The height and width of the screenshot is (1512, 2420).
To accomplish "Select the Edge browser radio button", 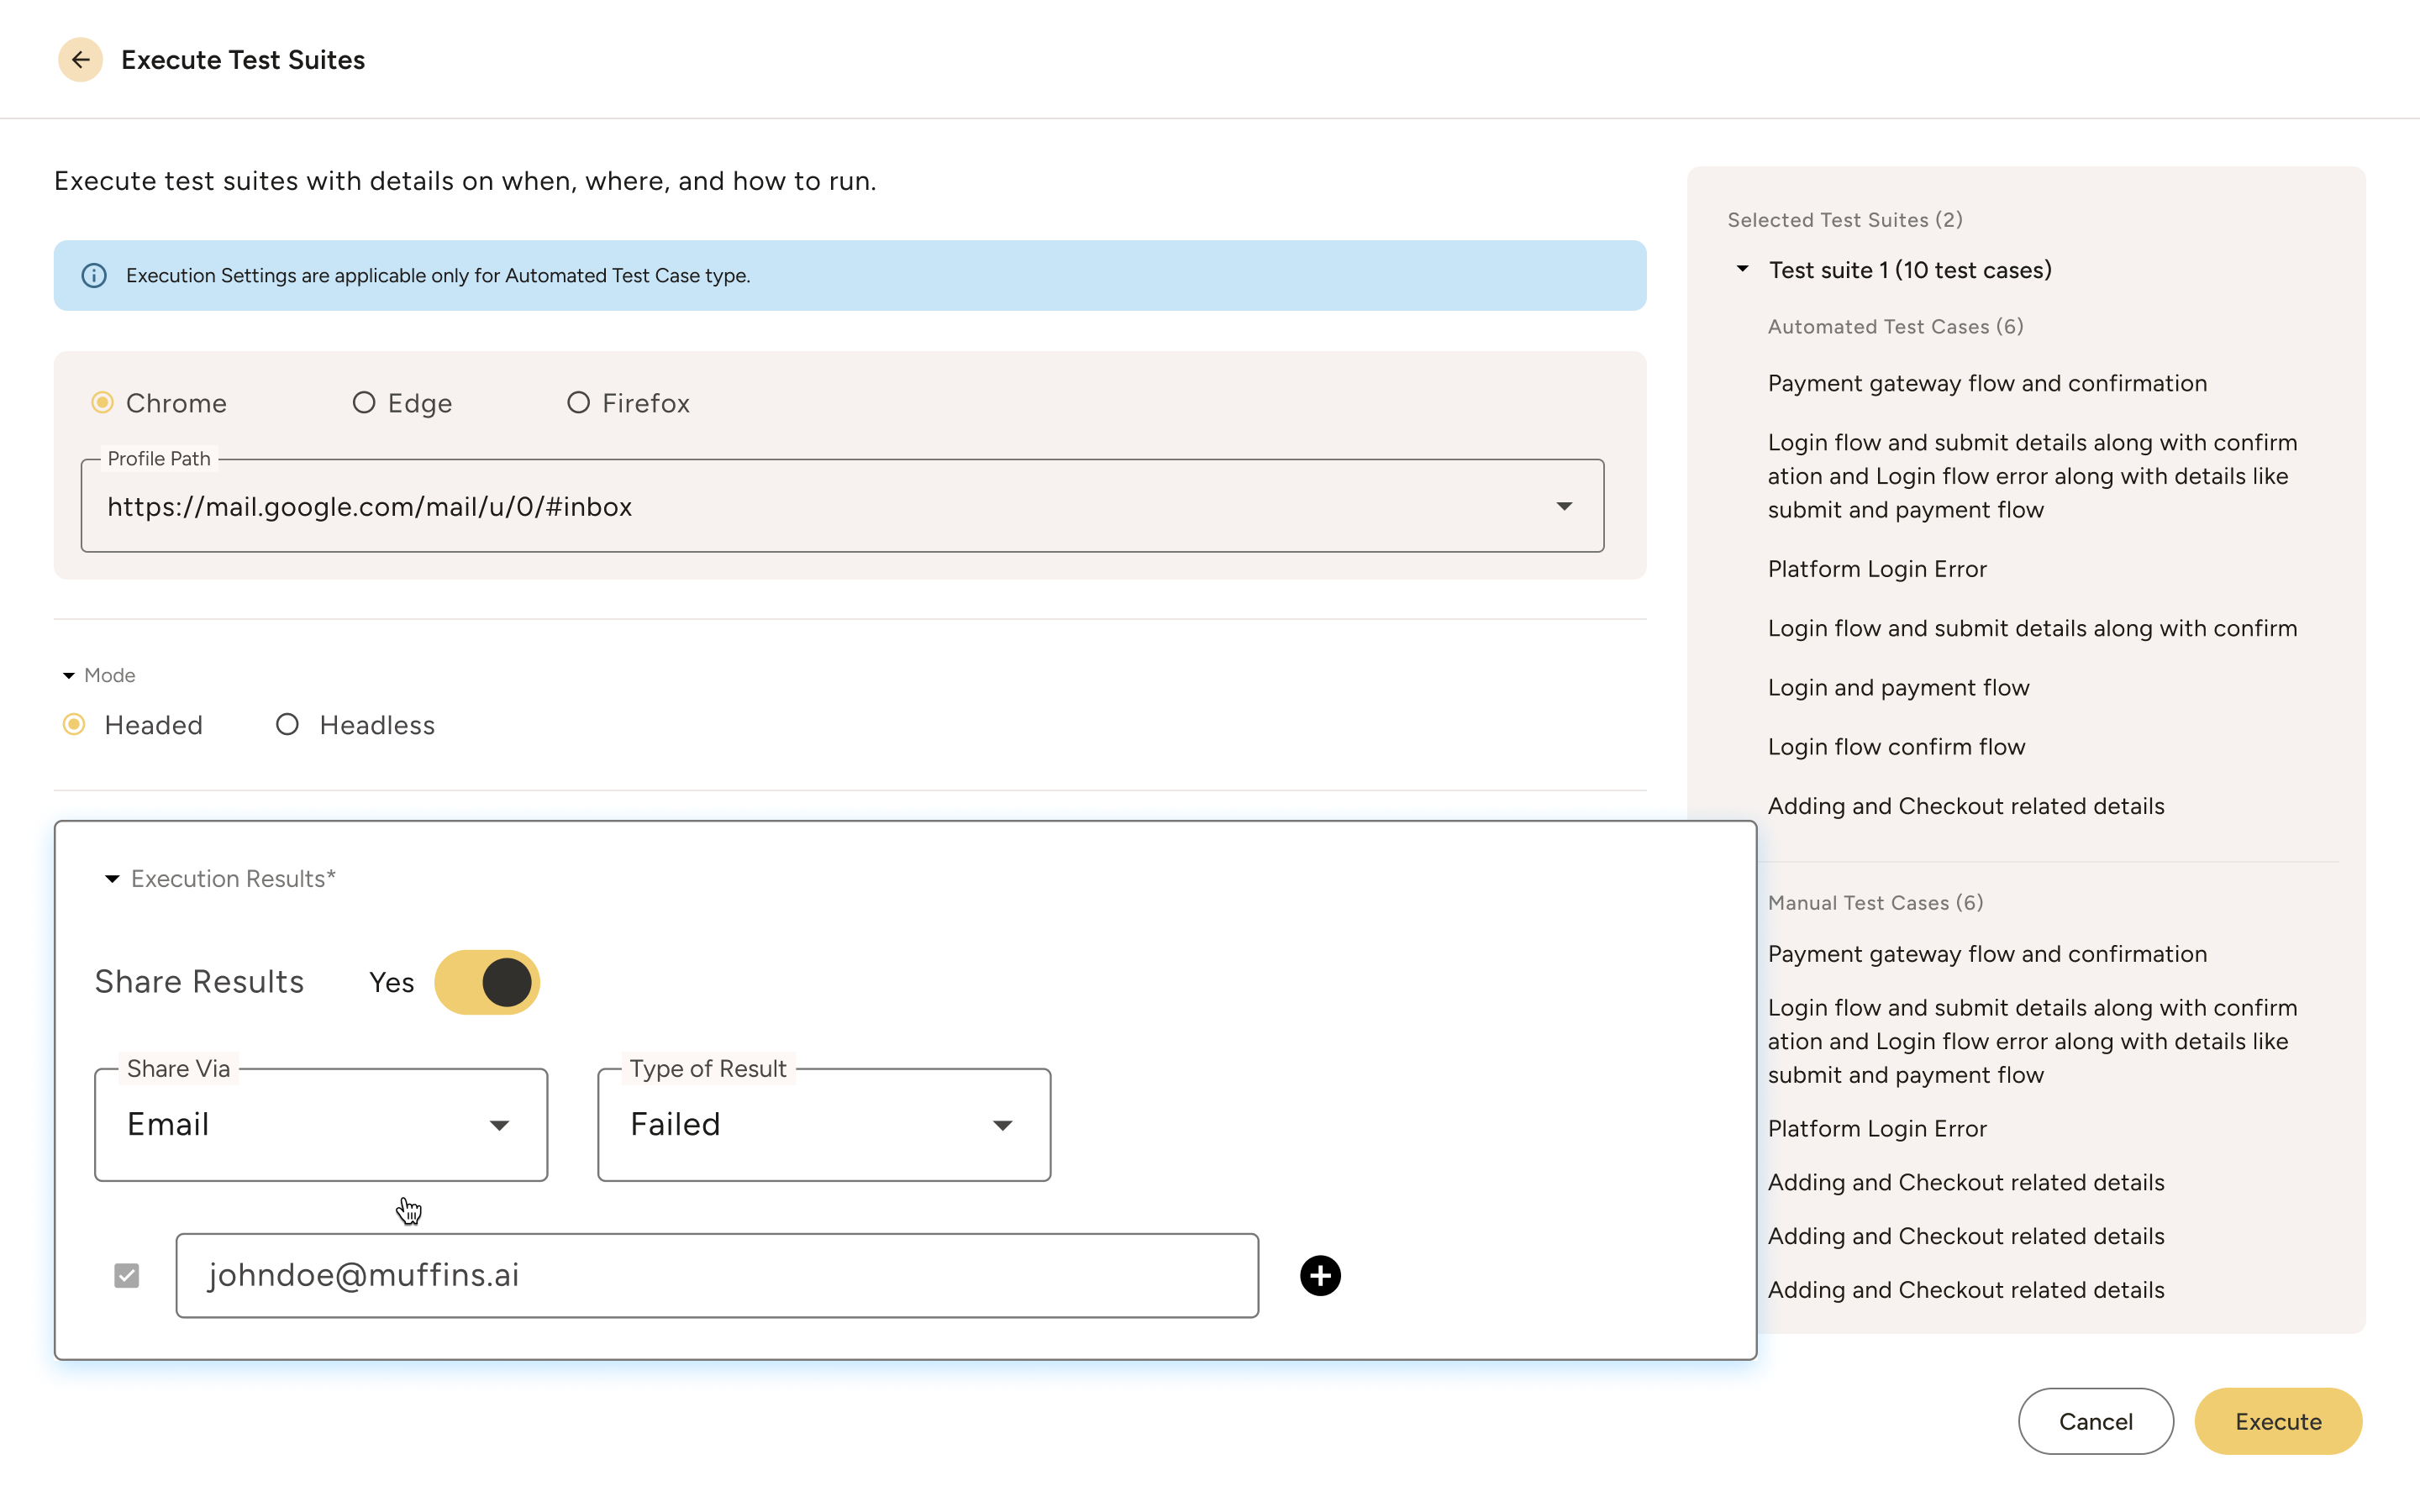I will pyautogui.click(x=364, y=402).
